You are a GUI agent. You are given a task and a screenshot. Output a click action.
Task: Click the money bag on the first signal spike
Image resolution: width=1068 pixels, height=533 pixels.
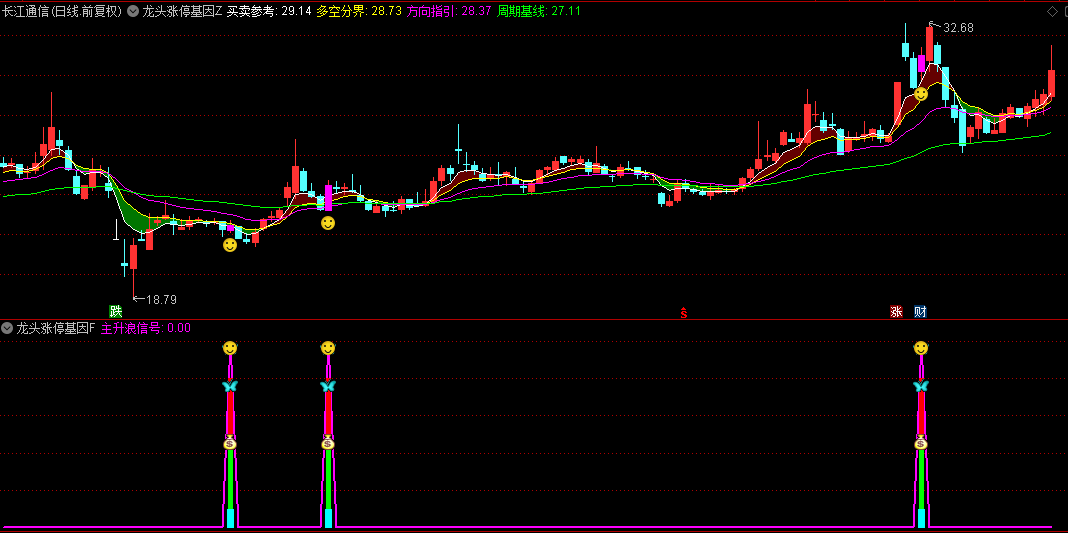pos(230,442)
